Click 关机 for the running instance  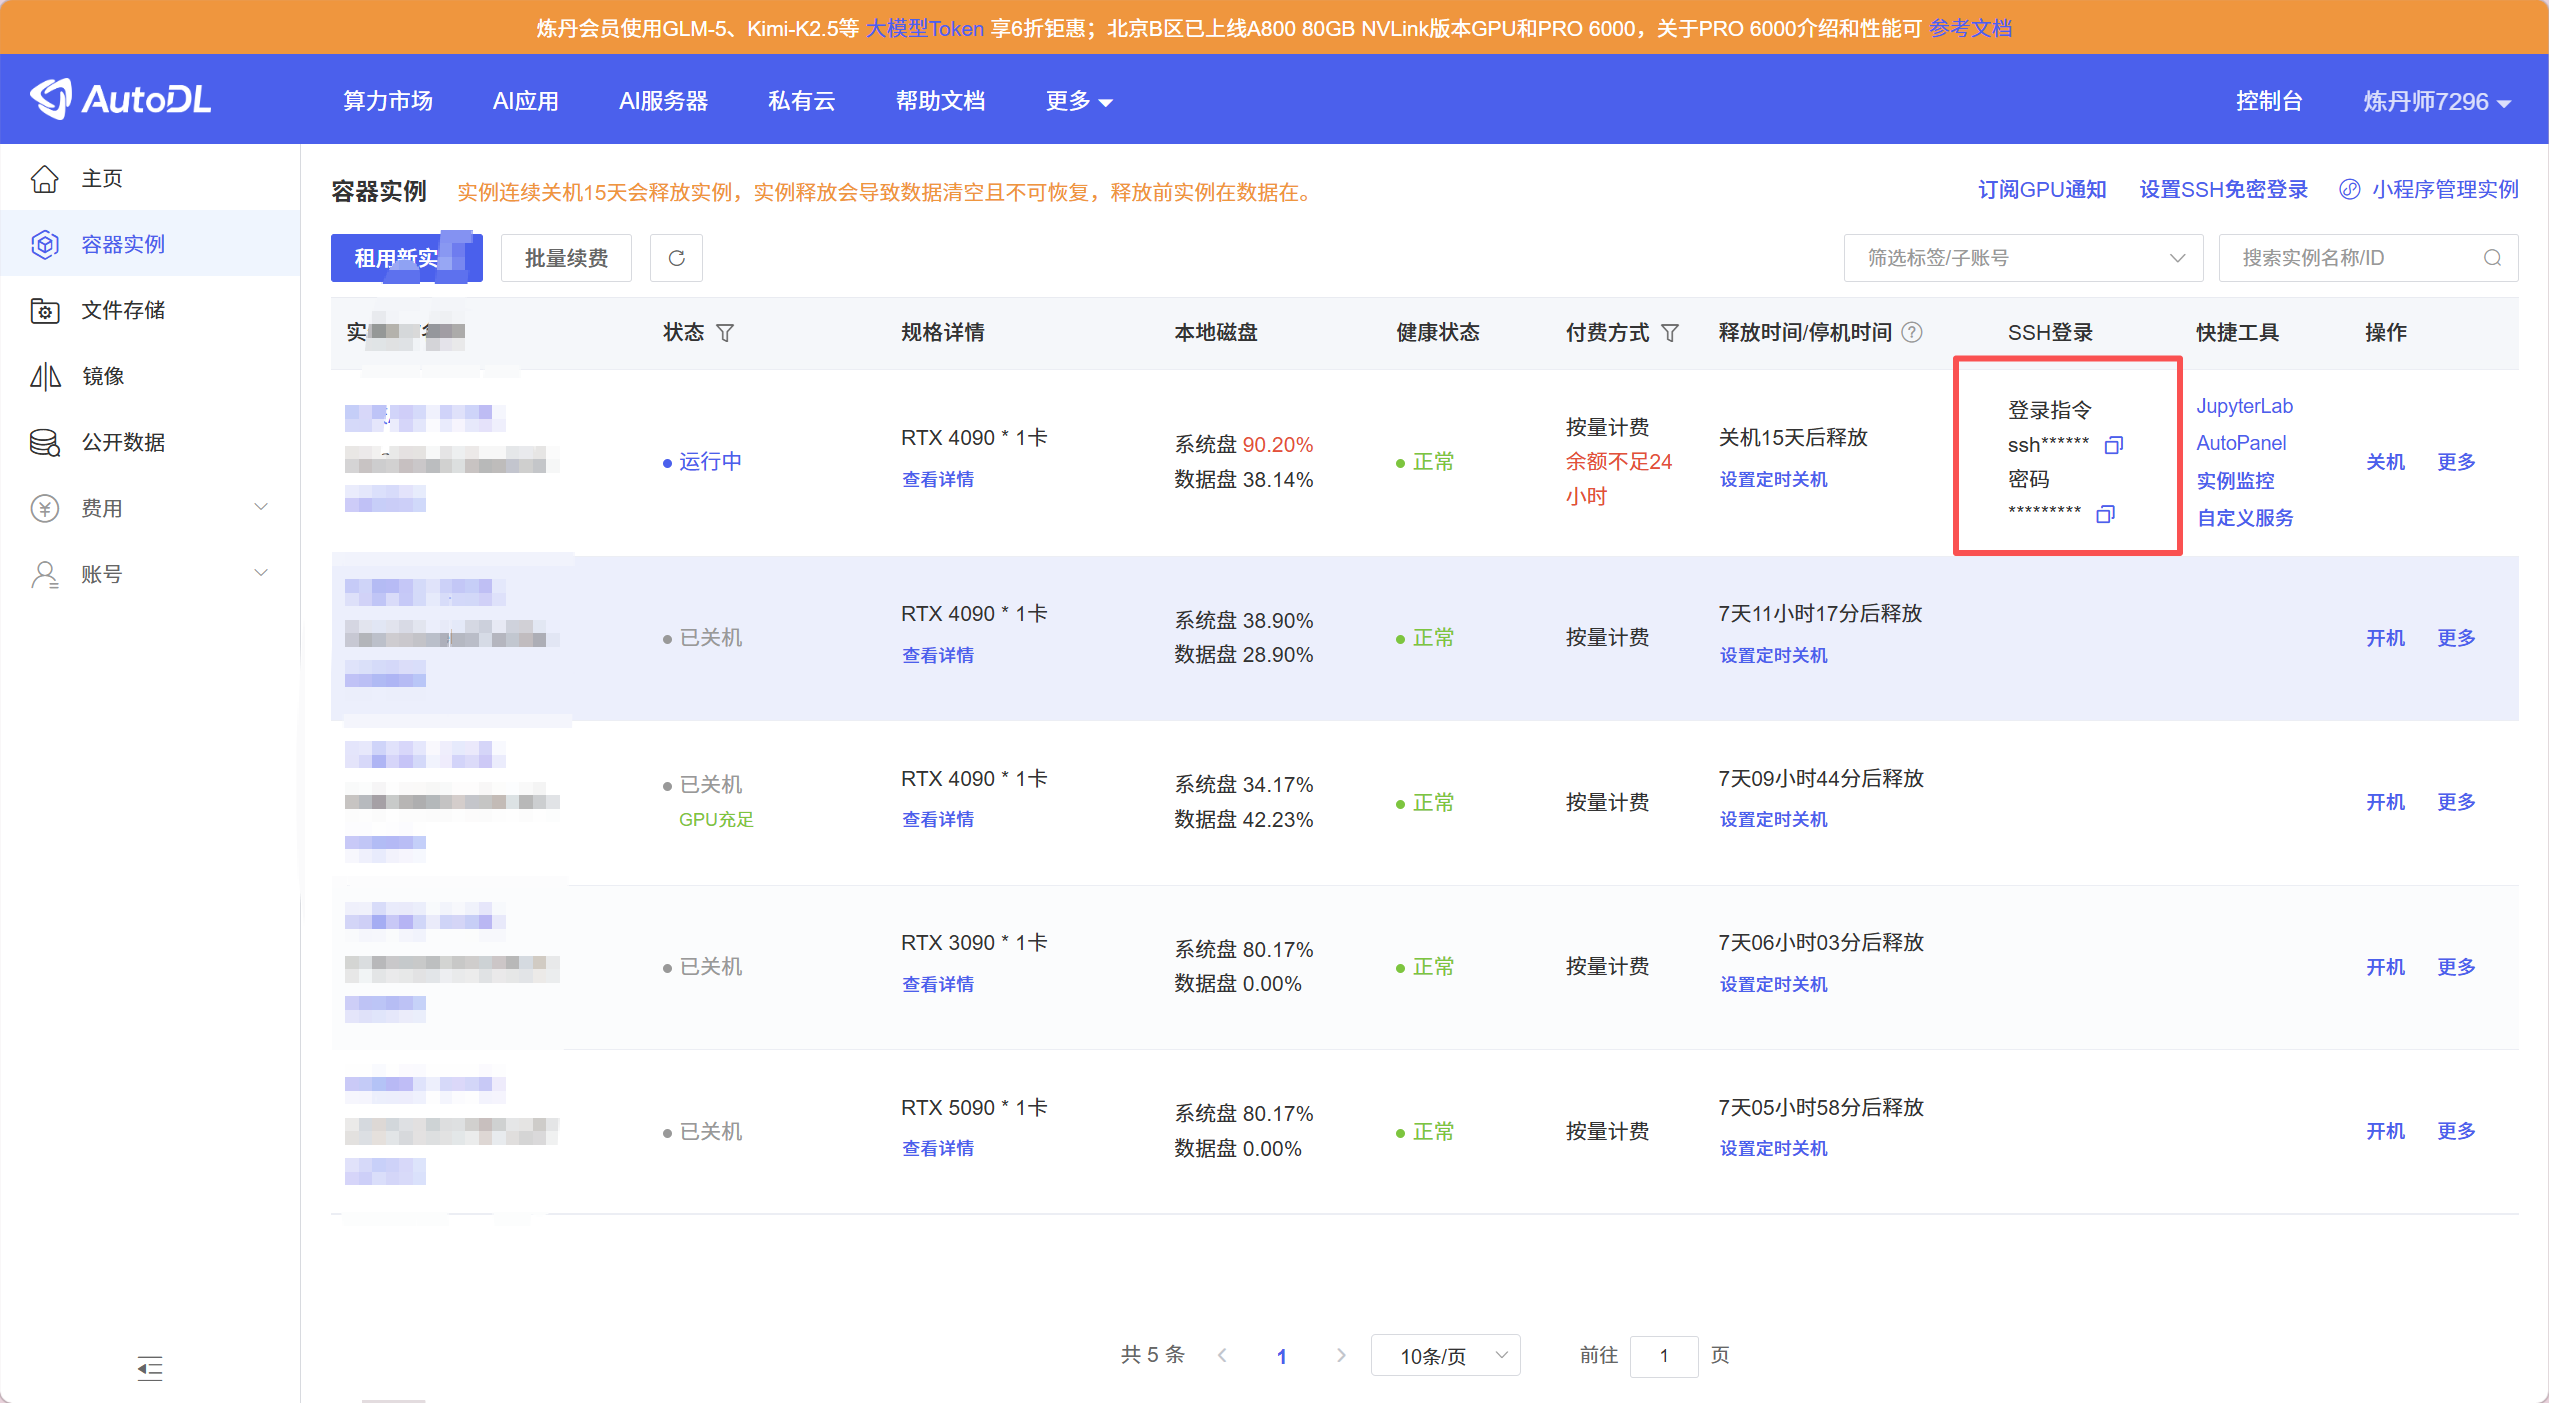(2384, 462)
